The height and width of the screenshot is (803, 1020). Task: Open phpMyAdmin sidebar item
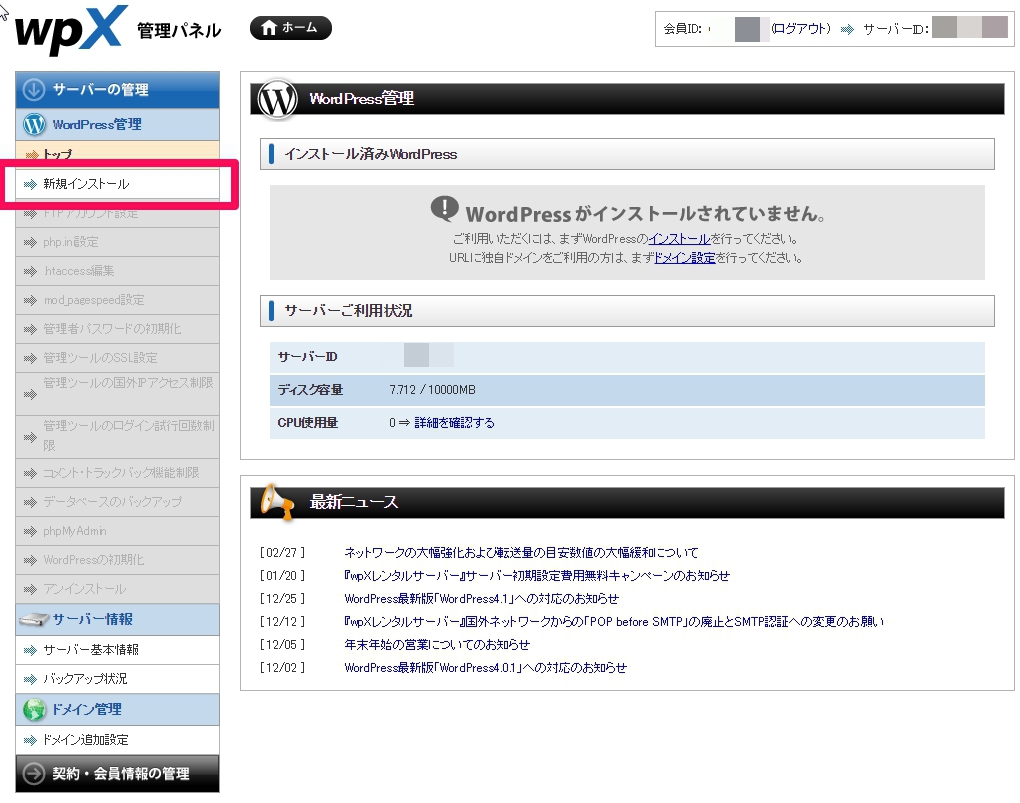tap(117, 531)
